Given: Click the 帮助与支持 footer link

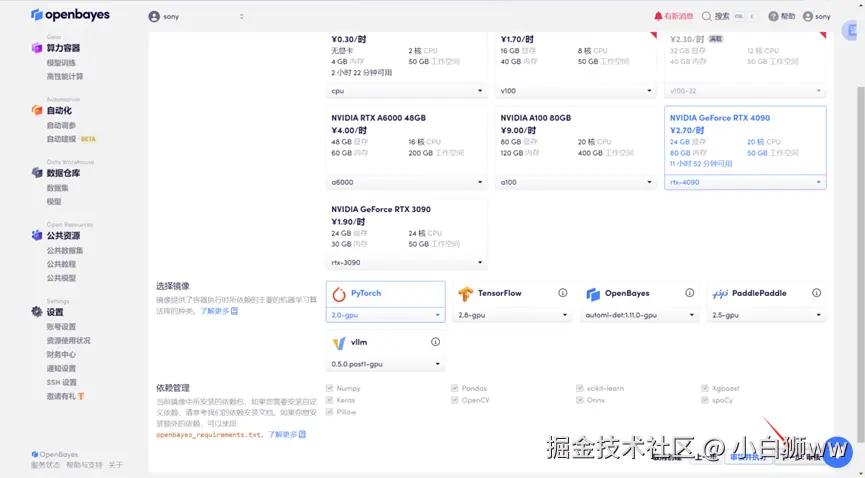Looking at the screenshot, I should 84,465.
